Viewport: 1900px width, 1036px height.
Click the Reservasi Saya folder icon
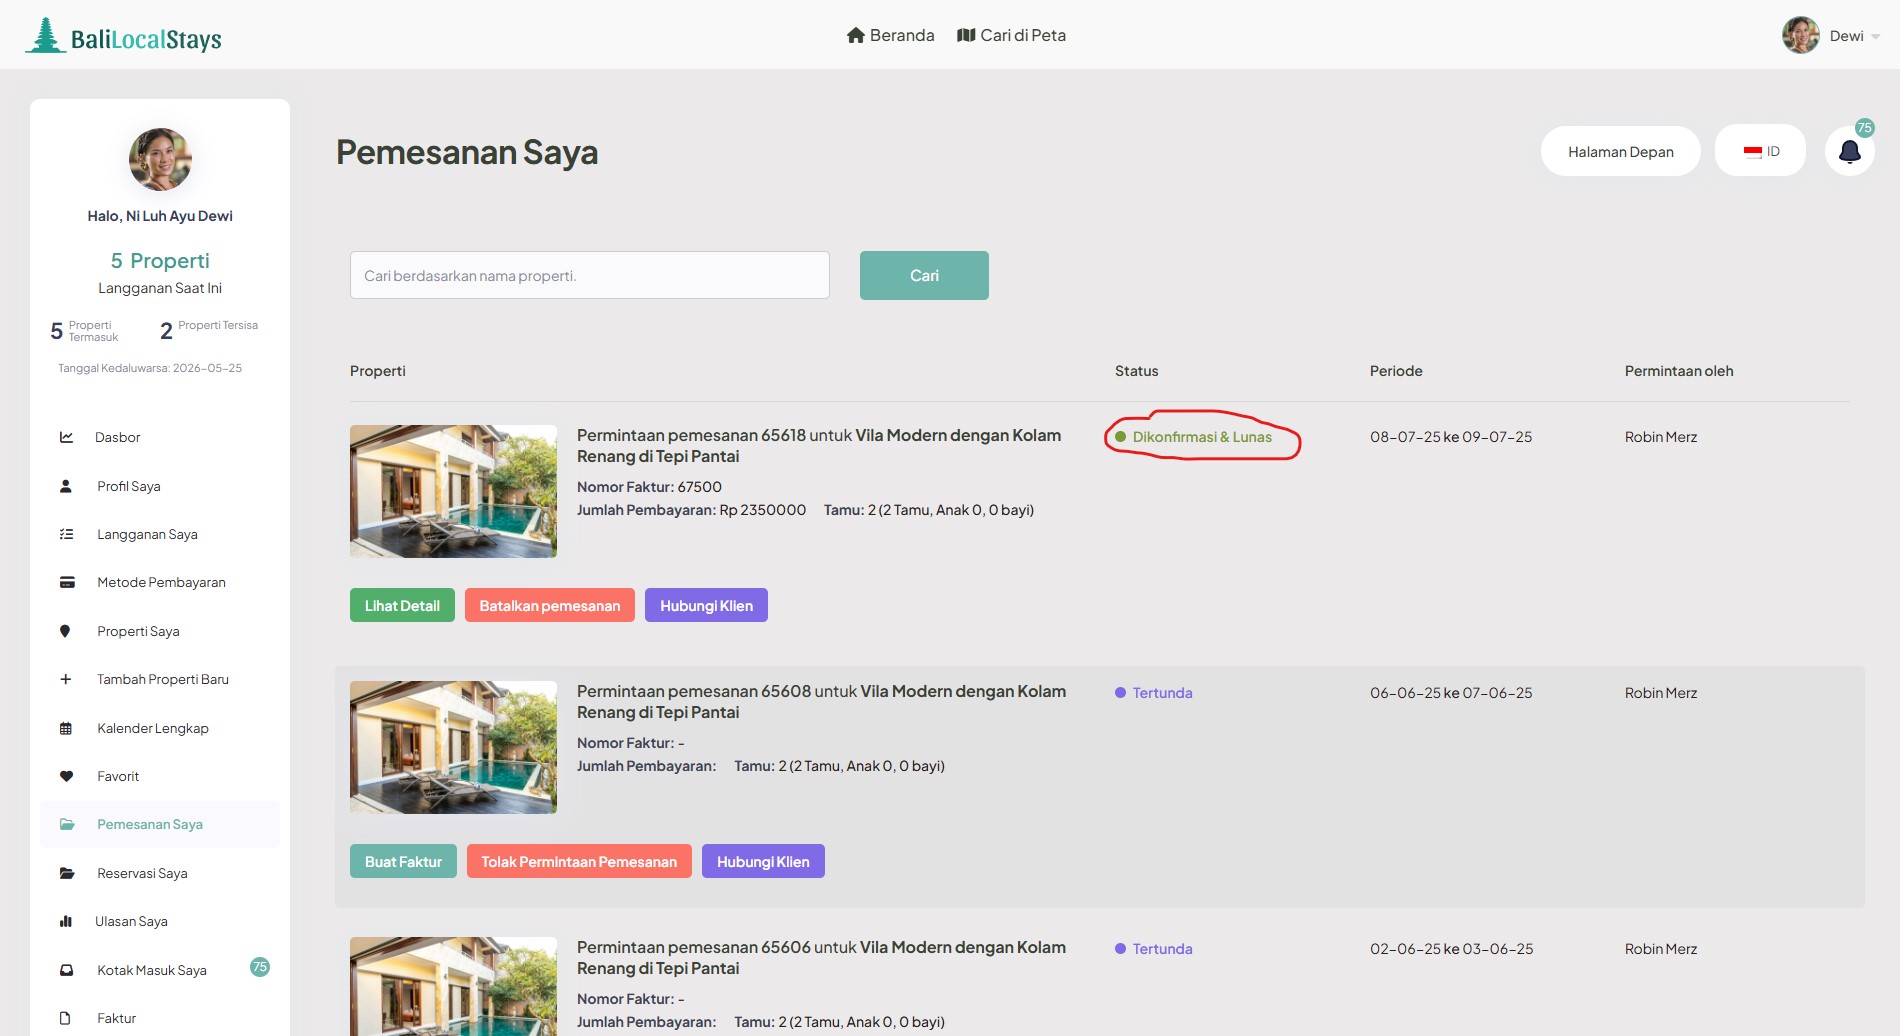pyautogui.click(x=67, y=873)
